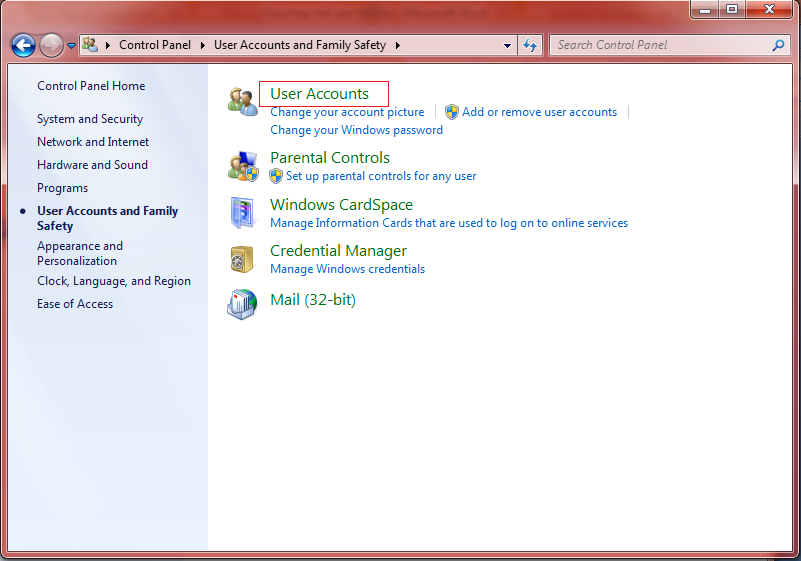This screenshot has width=801, height=561.
Task: Click the Back navigation arrow button
Action: tap(23, 45)
